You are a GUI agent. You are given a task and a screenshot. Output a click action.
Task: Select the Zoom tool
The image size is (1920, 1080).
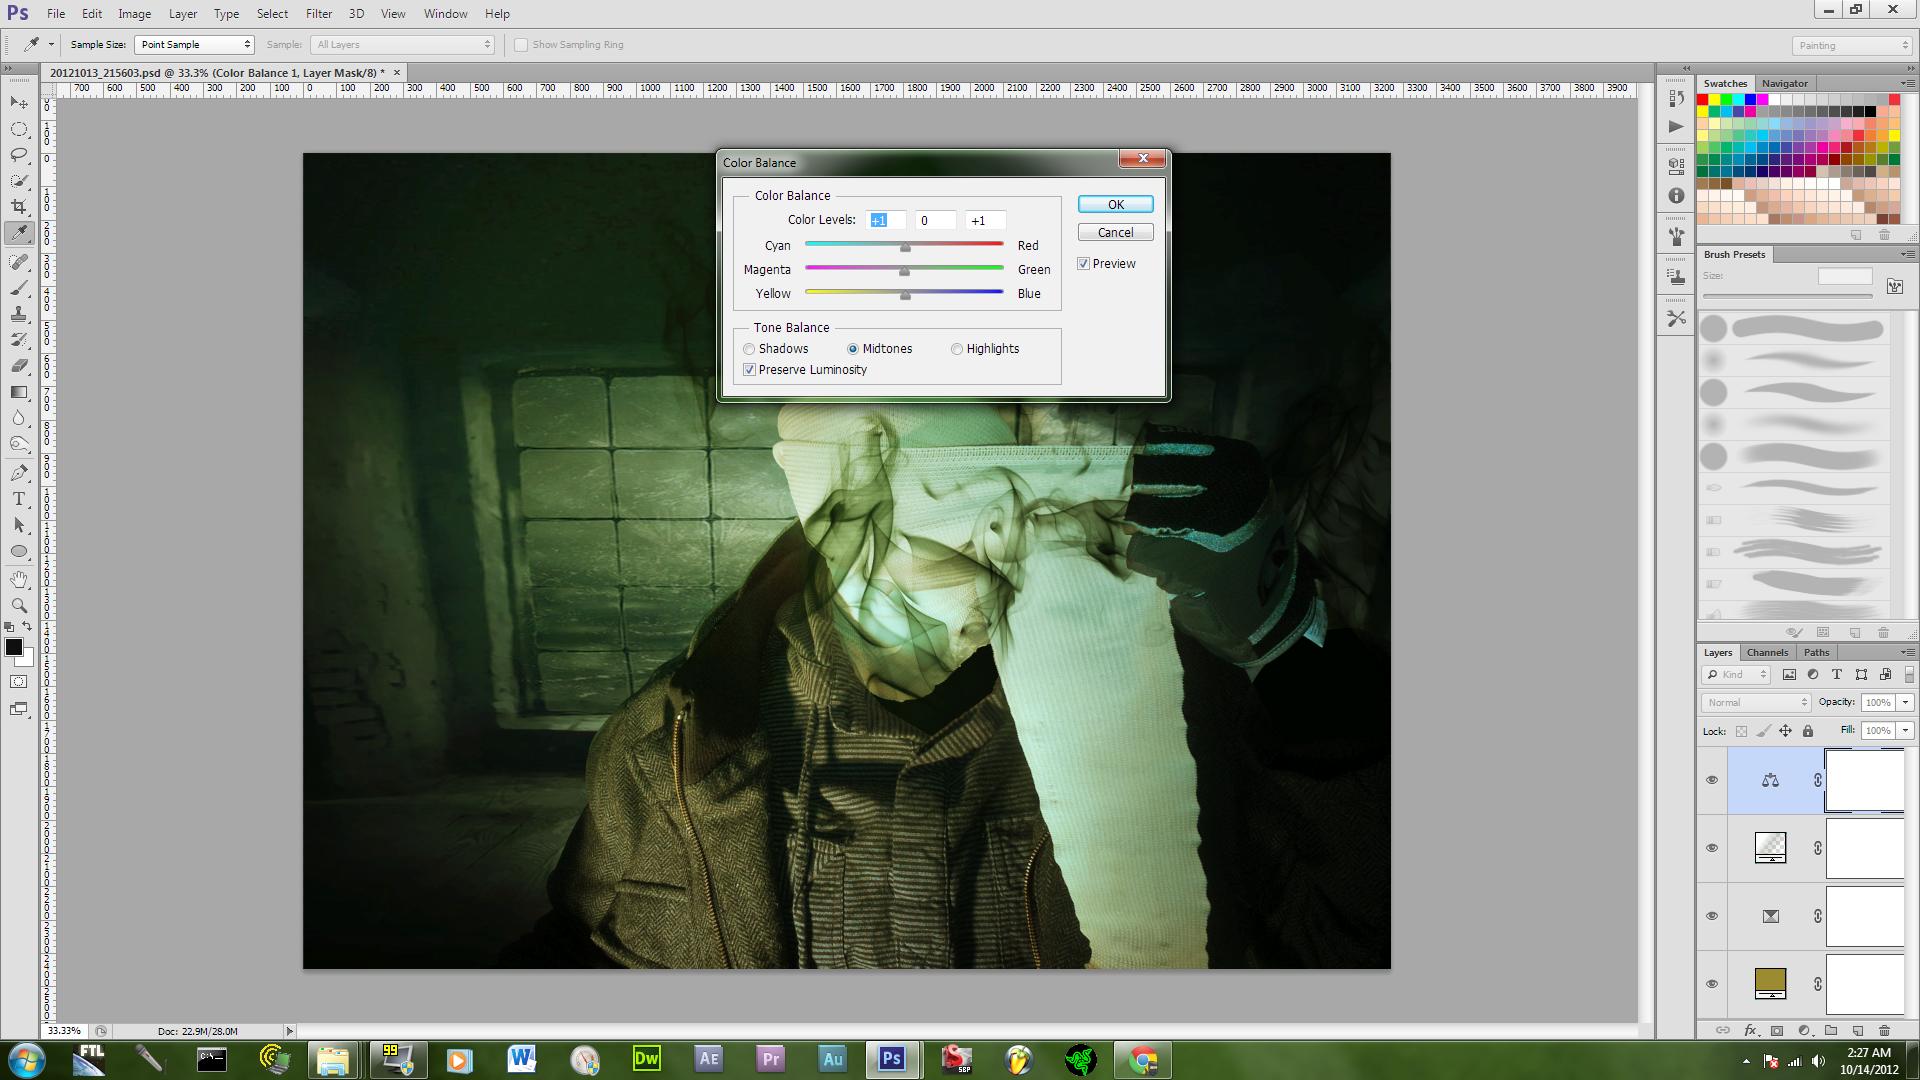19,606
